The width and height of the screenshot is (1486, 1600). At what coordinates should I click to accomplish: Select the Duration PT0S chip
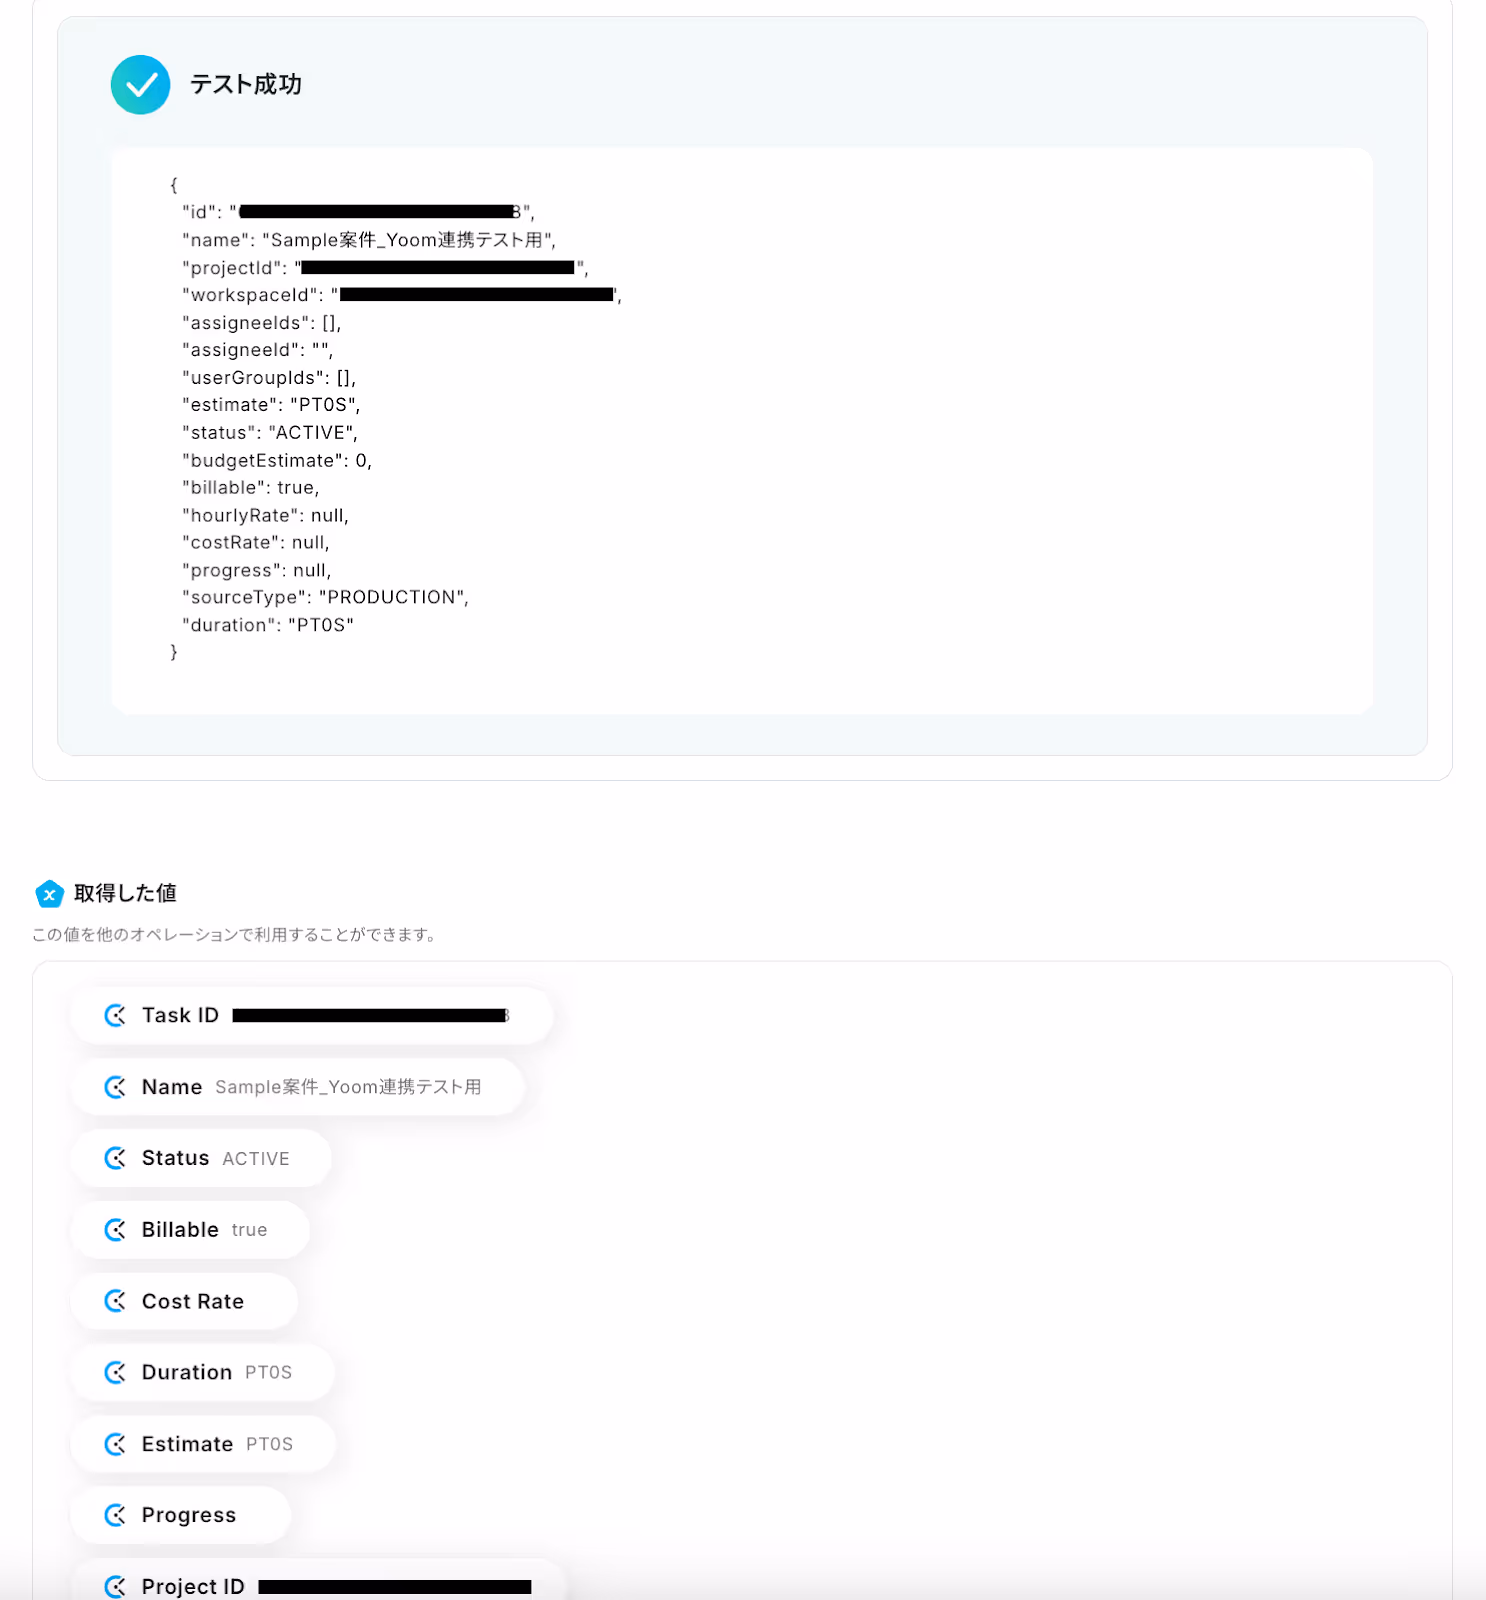(203, 1372)
